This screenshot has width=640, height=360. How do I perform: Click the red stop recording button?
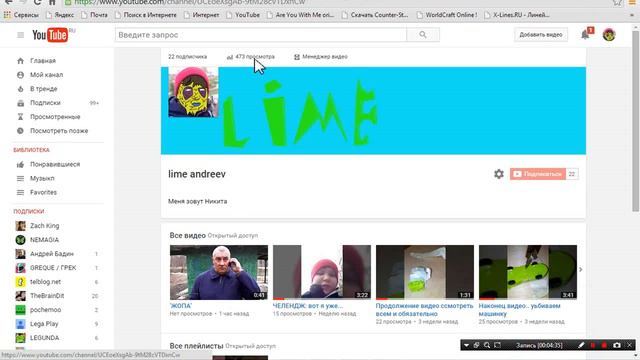click(604, 345)
